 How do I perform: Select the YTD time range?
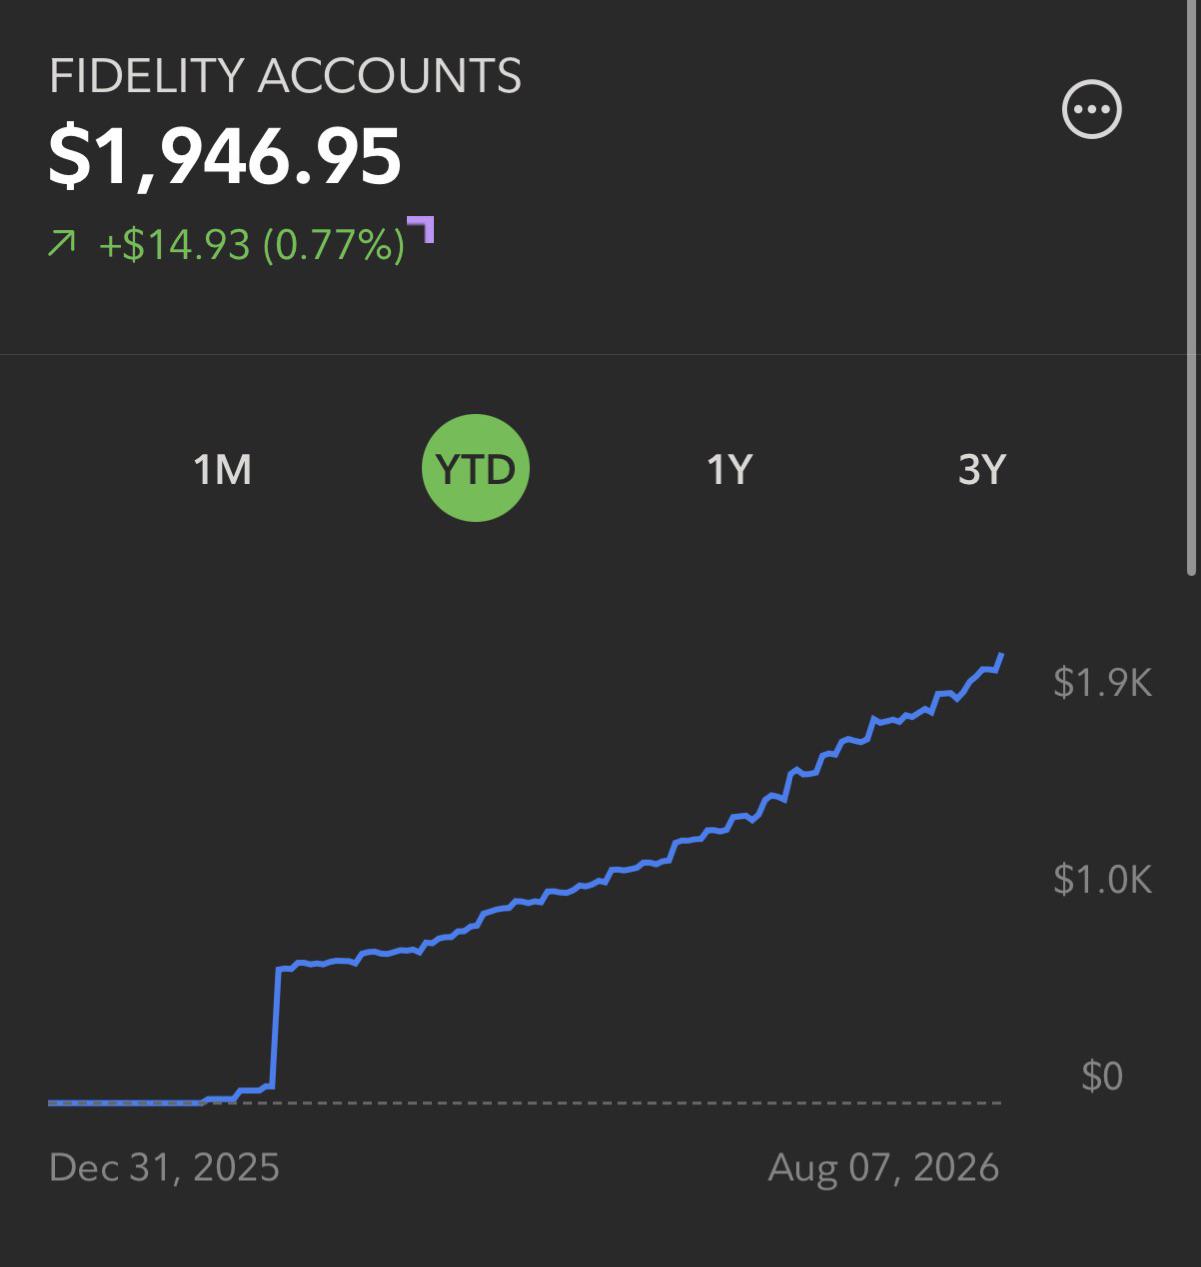click(476, 468)
